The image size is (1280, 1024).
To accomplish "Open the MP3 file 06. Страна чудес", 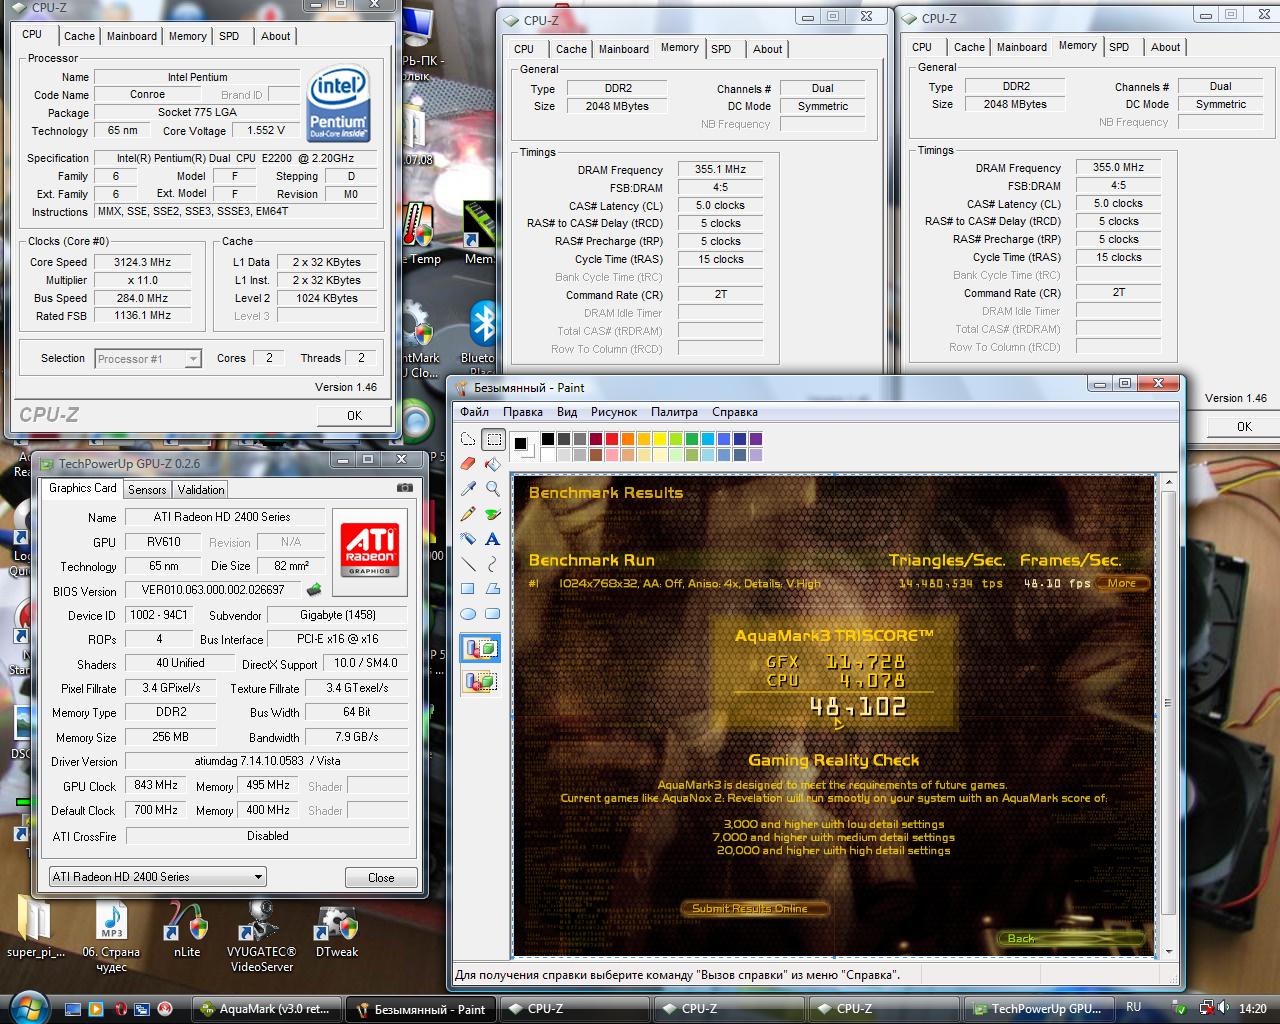I will 111,935.
